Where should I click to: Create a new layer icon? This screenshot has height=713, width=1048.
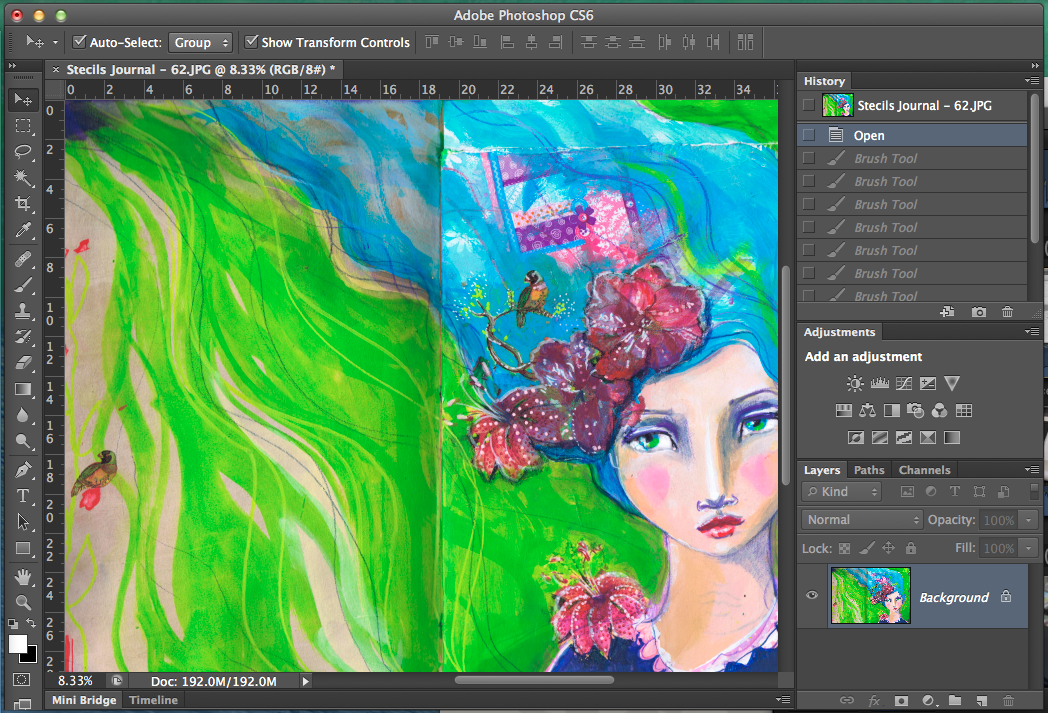click(x=981, y=700)
